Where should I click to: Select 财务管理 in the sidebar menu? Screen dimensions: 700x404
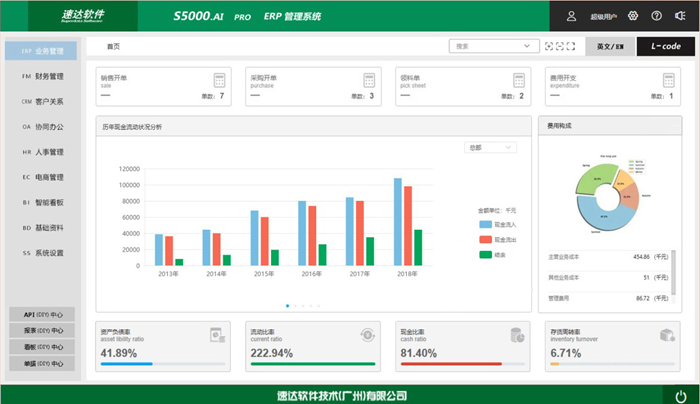click(42, 75)
